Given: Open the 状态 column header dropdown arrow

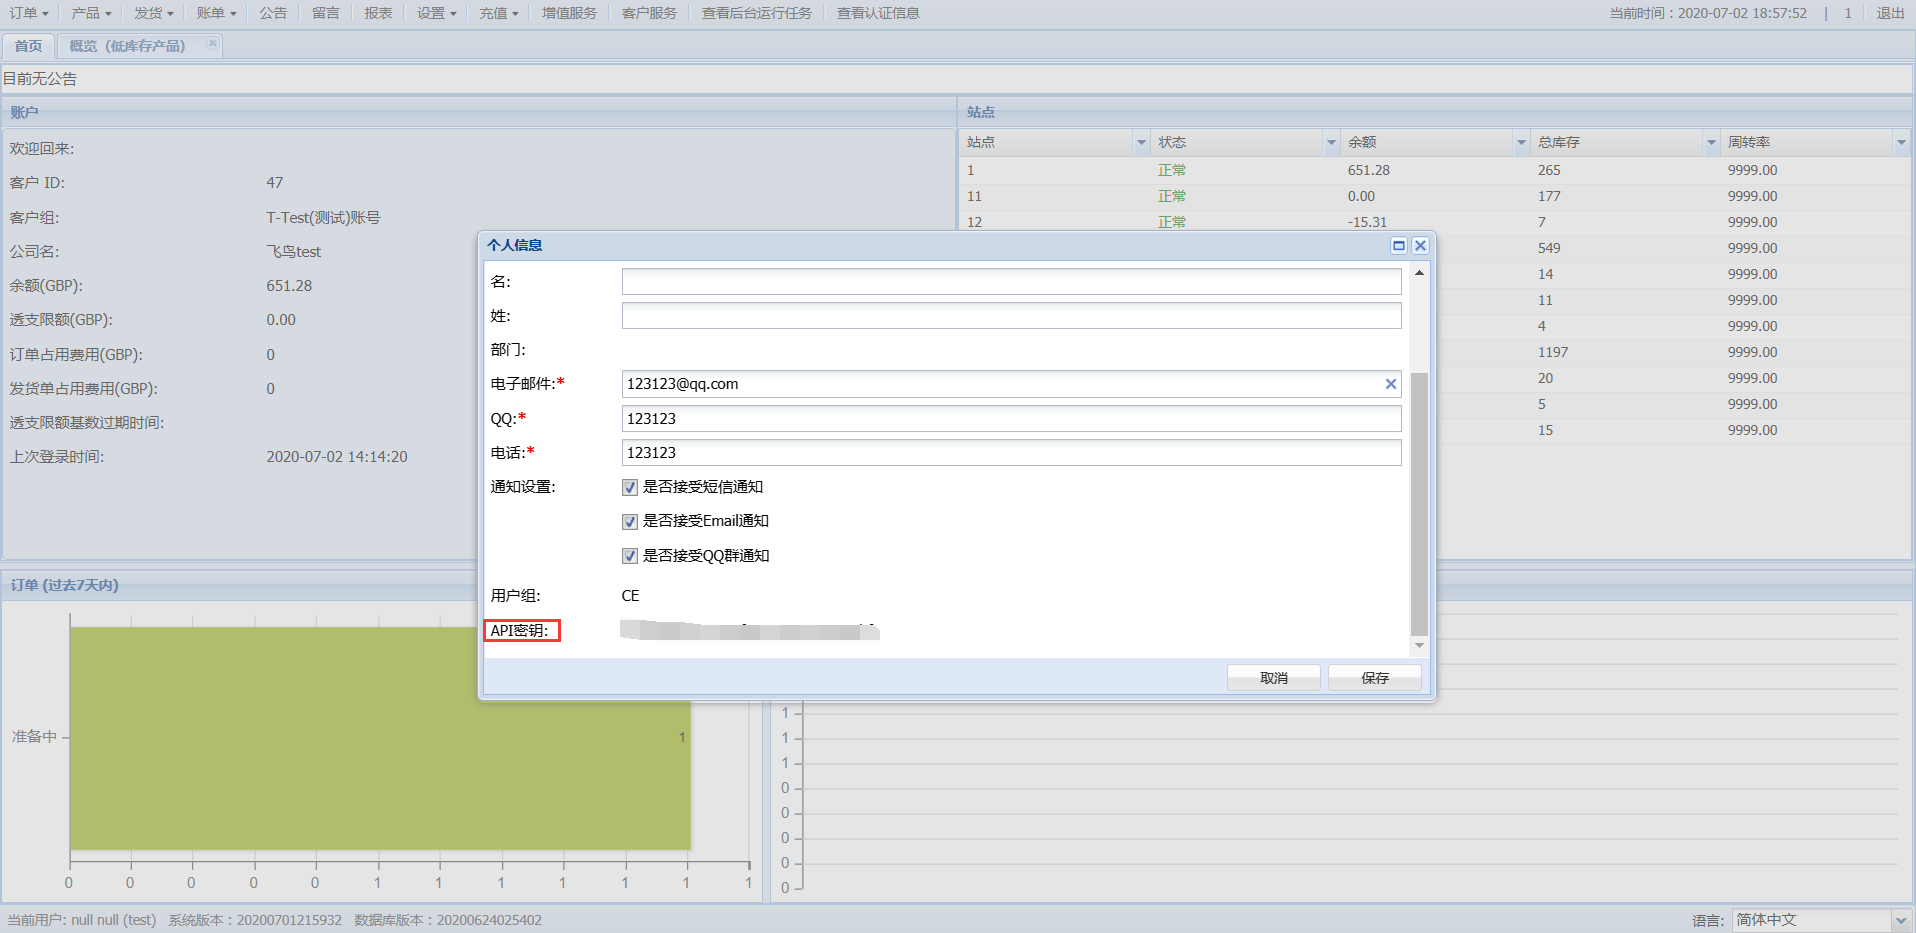Looking at the screenshot, I should pos(1331,143).
